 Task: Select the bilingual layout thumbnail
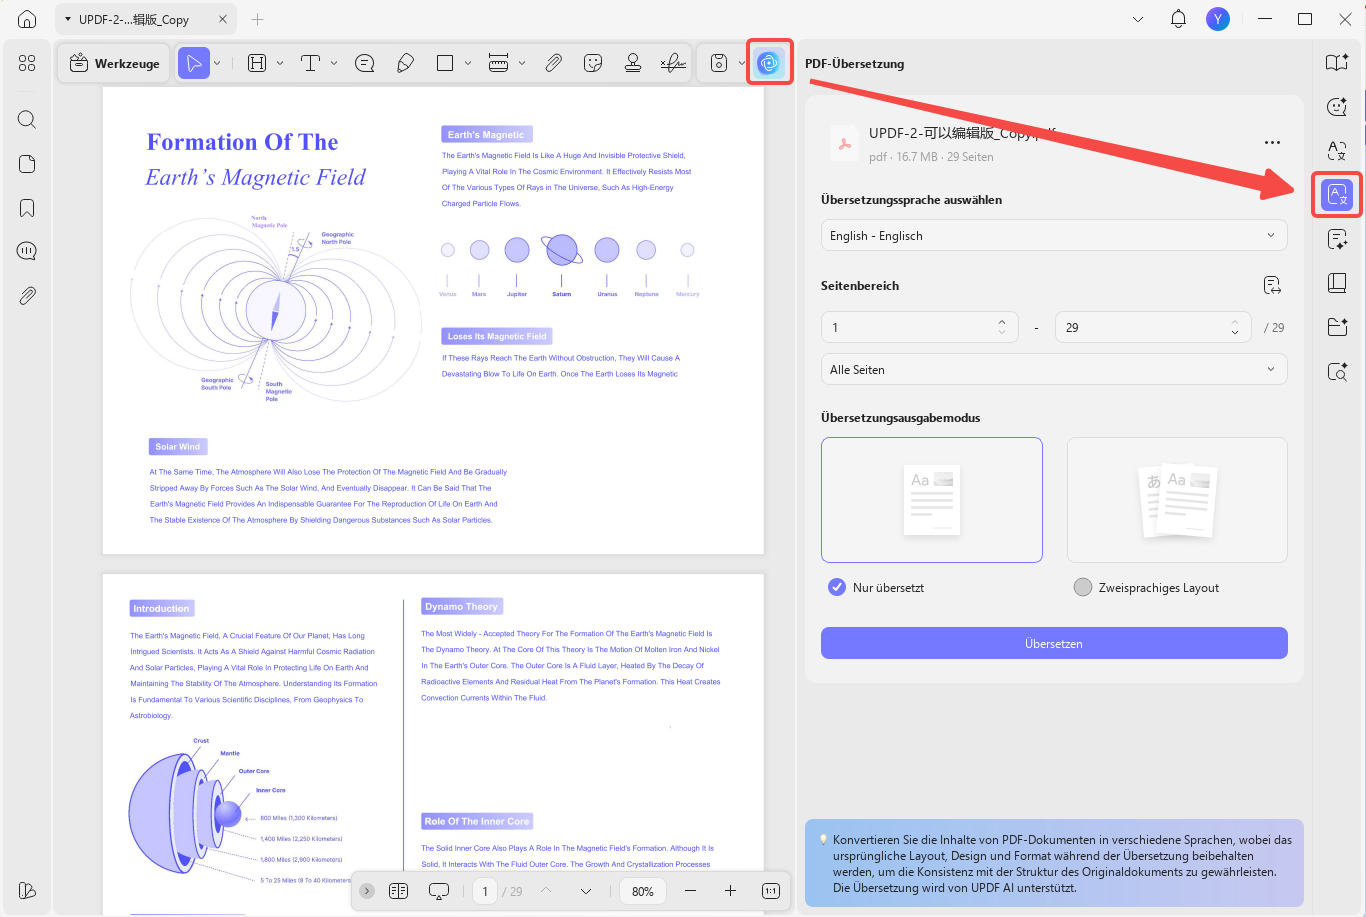click(1177, 500)
